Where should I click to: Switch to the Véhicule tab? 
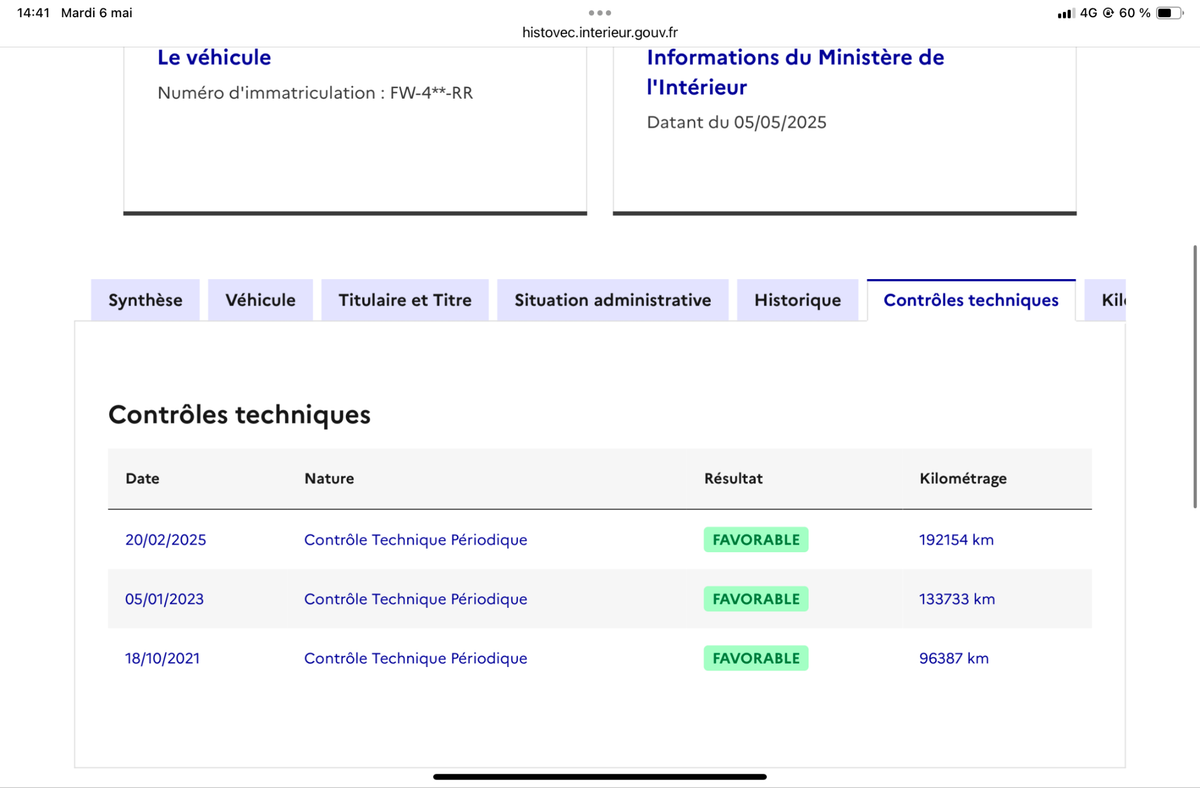(260, 300)
